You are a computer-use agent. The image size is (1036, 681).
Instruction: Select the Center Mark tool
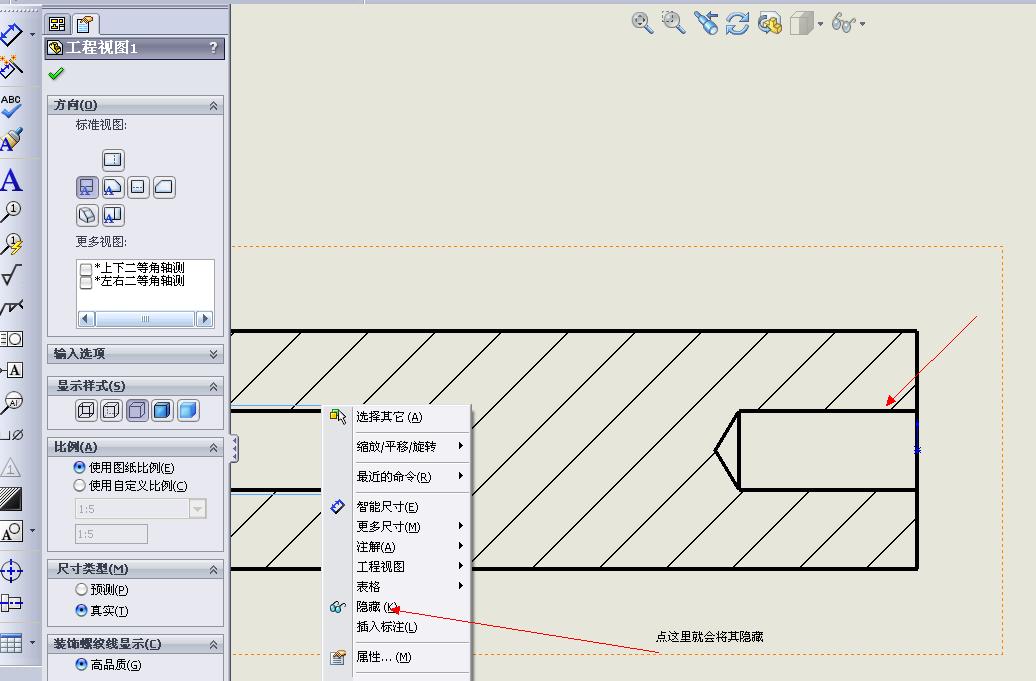[x=11, y=571]
